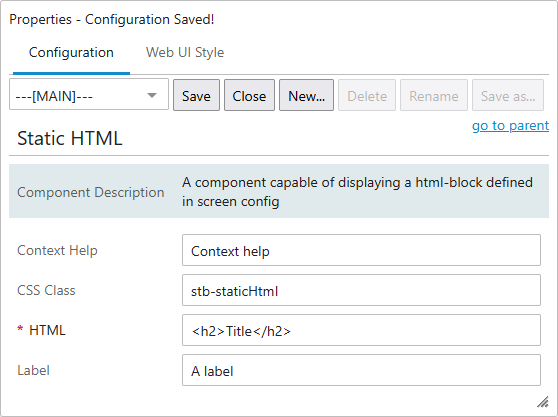Click the Close button

249,95
